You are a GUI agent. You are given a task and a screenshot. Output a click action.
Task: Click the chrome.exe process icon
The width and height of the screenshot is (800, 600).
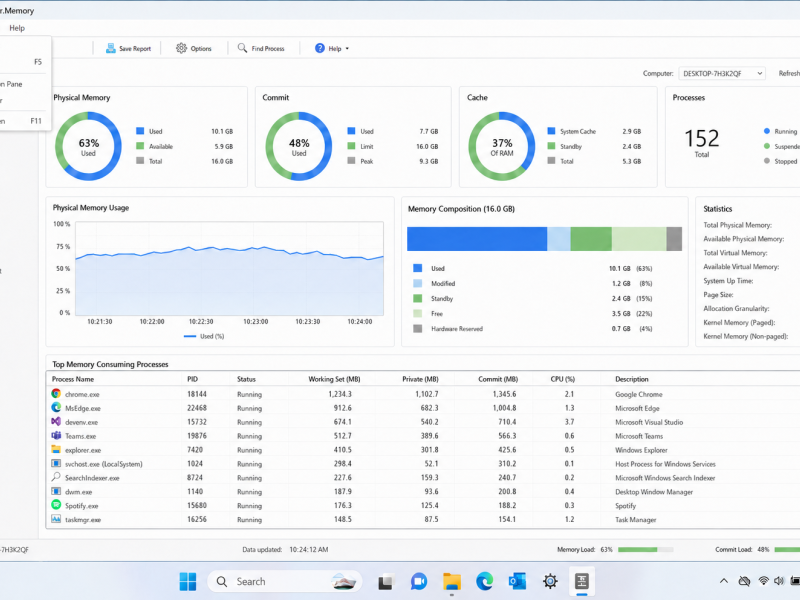(56, 393)
